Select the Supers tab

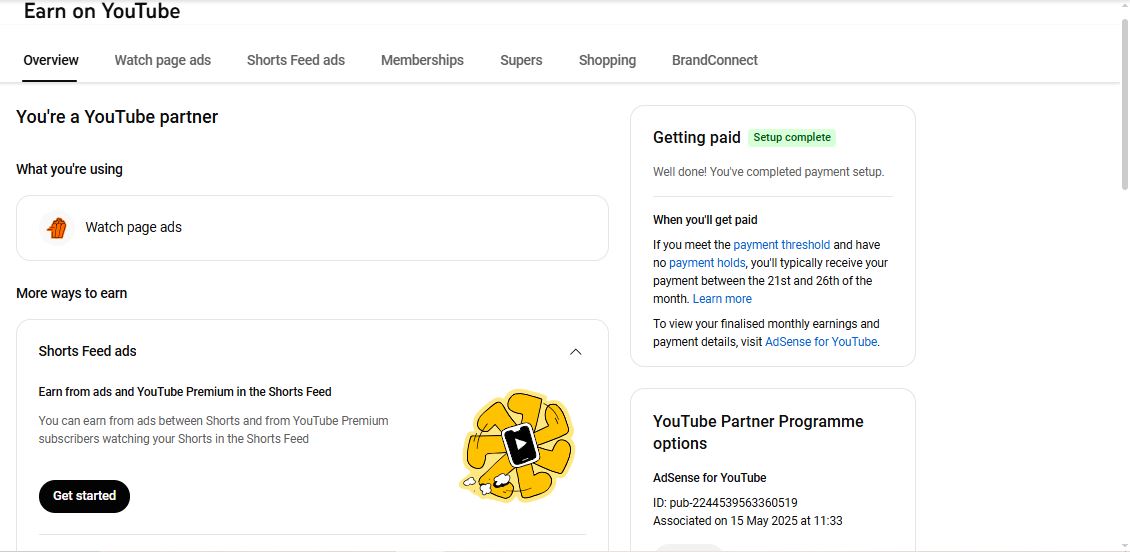(x=521, y=61)
